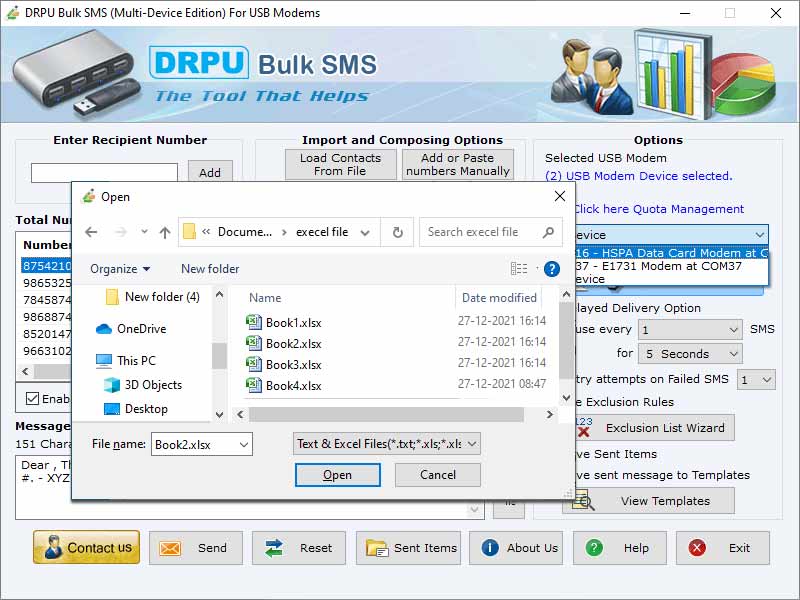
Task: Go up one folder level
Action: [164, 233]
